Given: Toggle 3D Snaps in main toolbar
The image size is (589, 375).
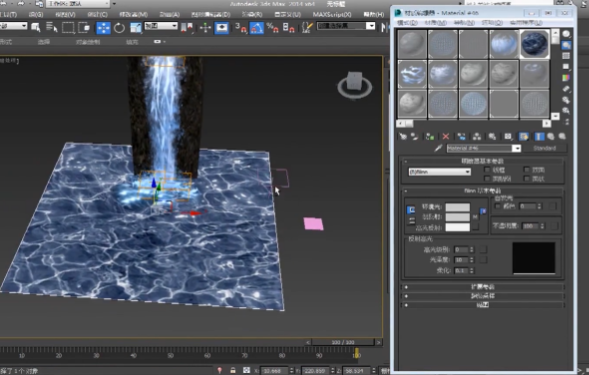Looking at the screenshot, I should point(241,28).
